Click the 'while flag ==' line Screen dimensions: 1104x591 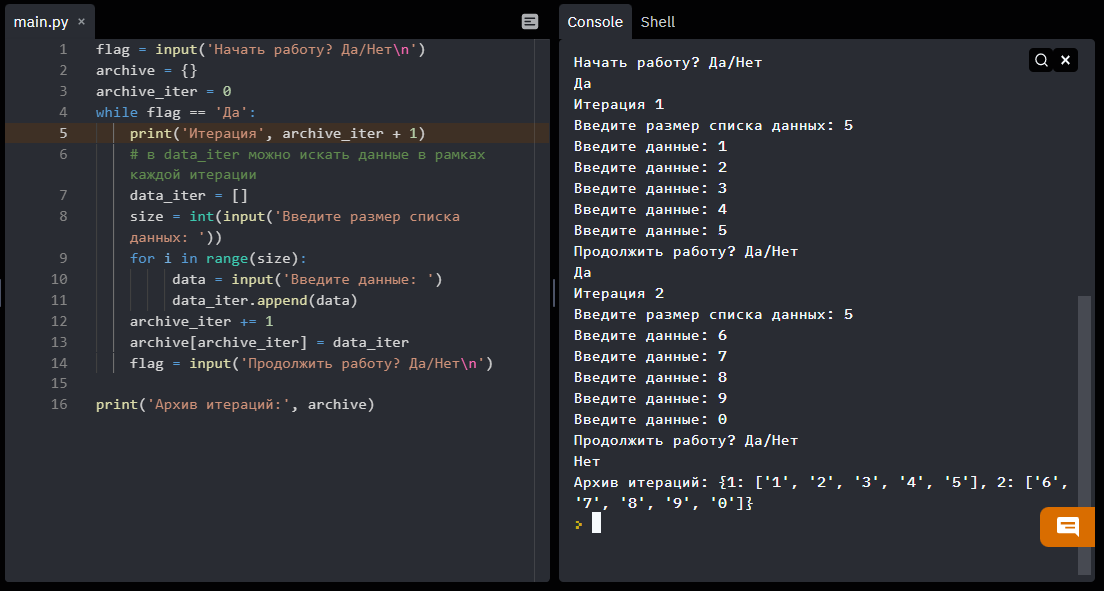(177, 113)
